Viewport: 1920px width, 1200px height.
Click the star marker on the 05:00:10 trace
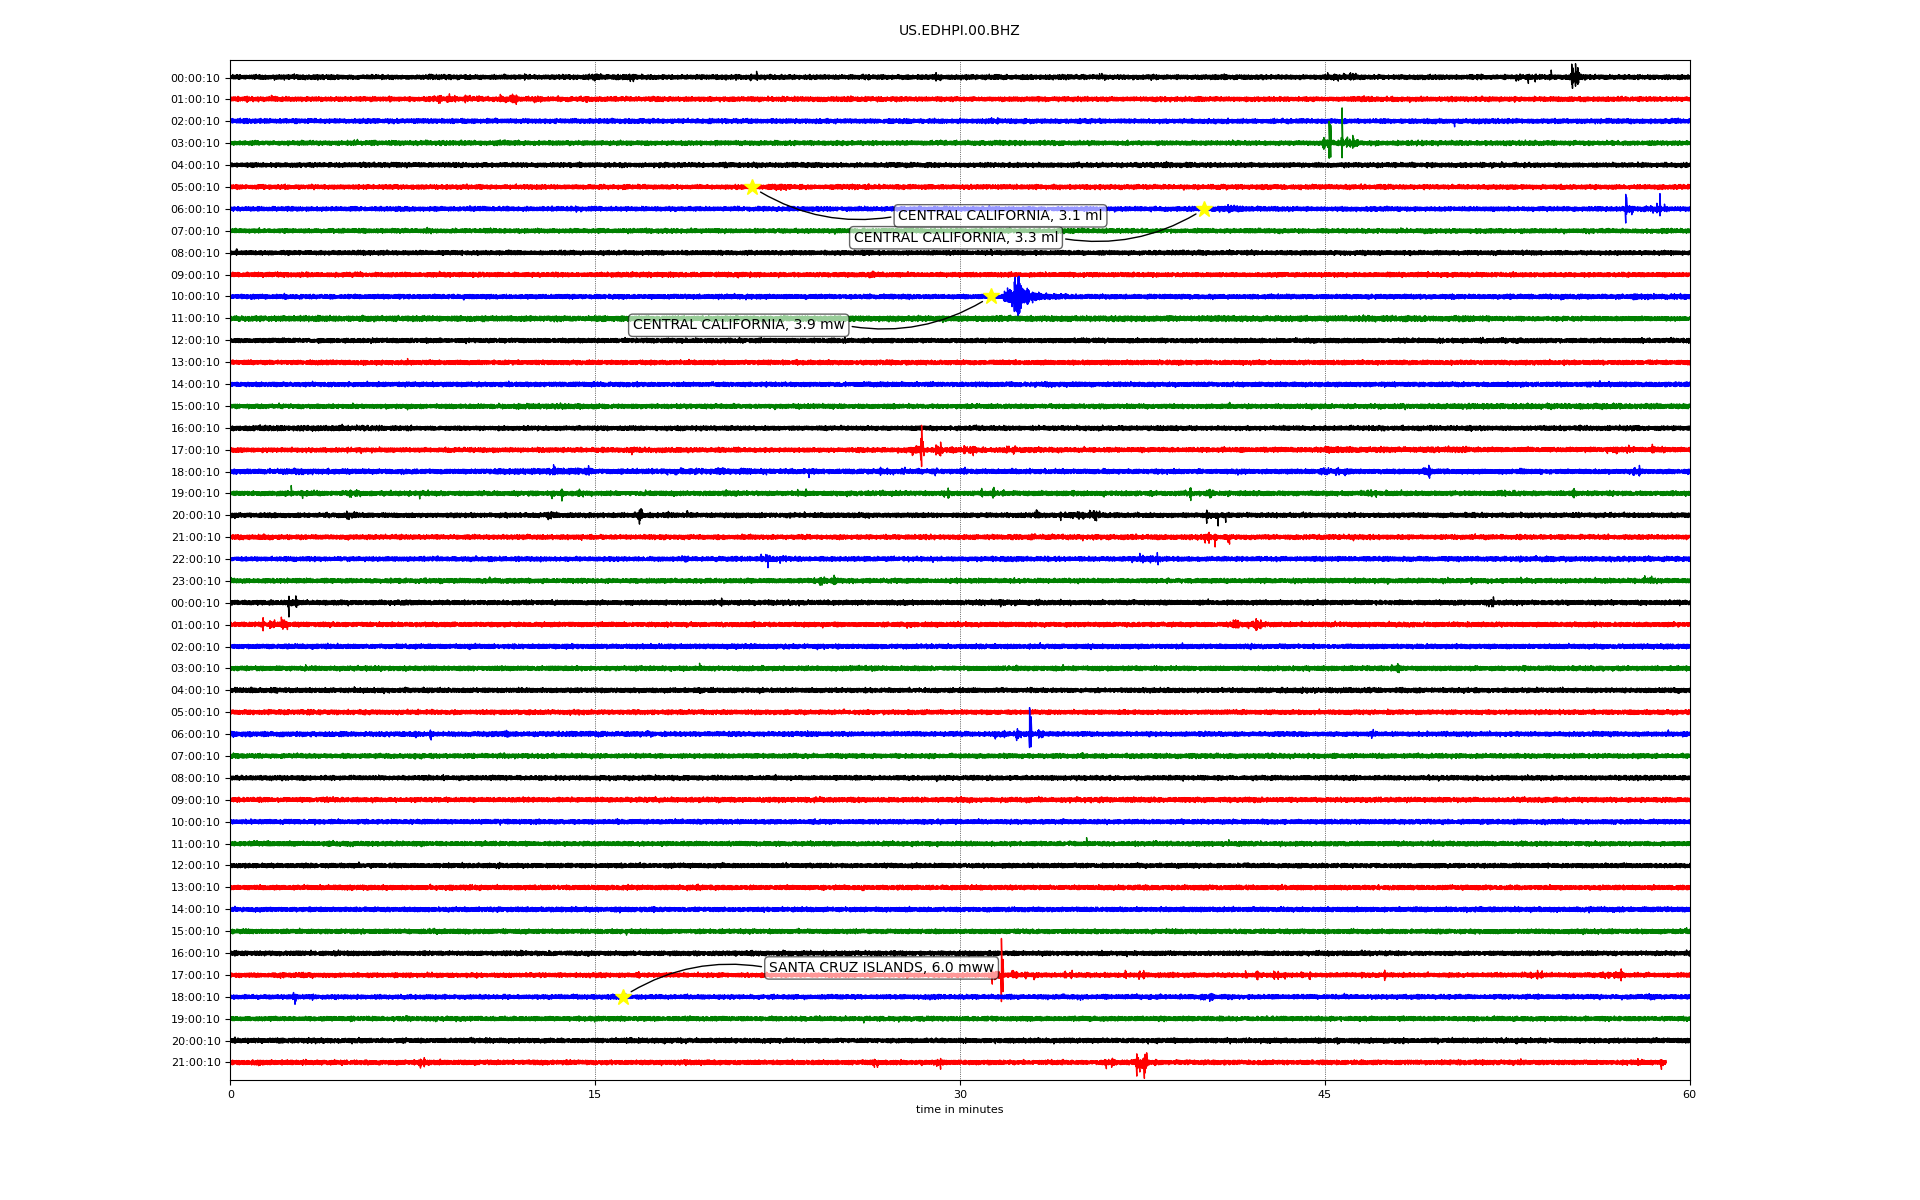point(752,187)
